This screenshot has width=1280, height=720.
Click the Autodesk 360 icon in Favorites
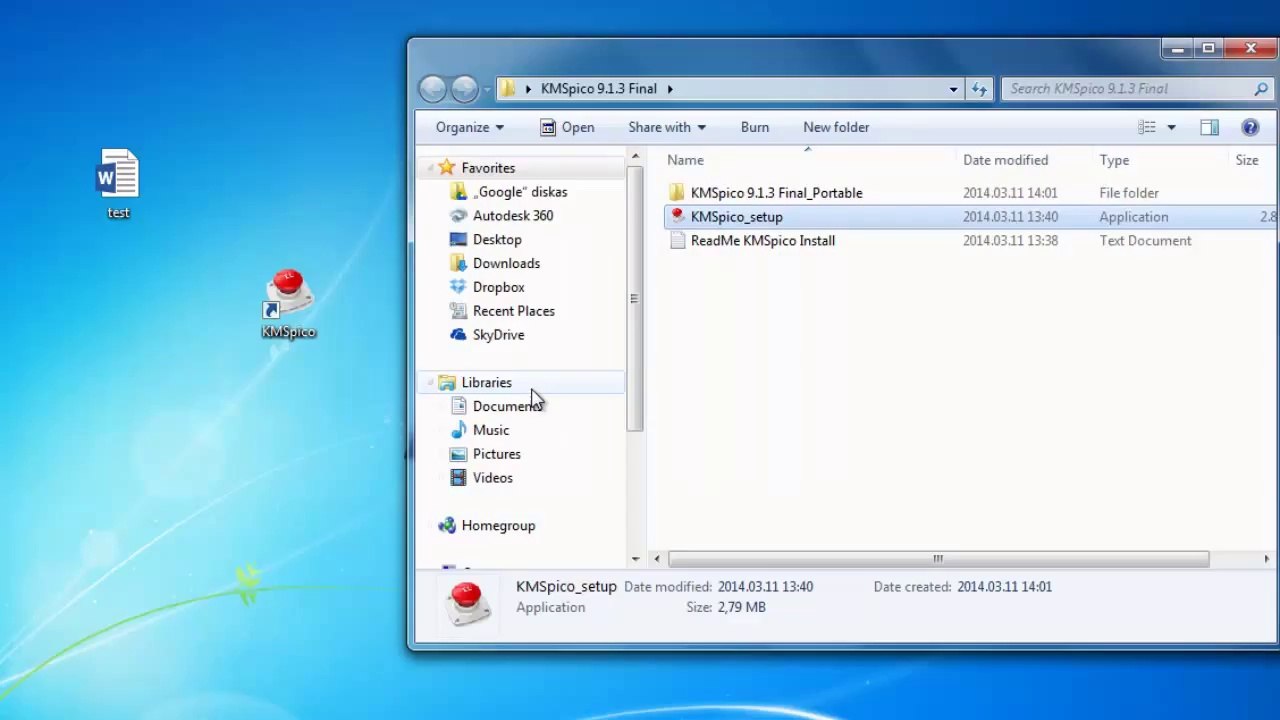[458, 216]
